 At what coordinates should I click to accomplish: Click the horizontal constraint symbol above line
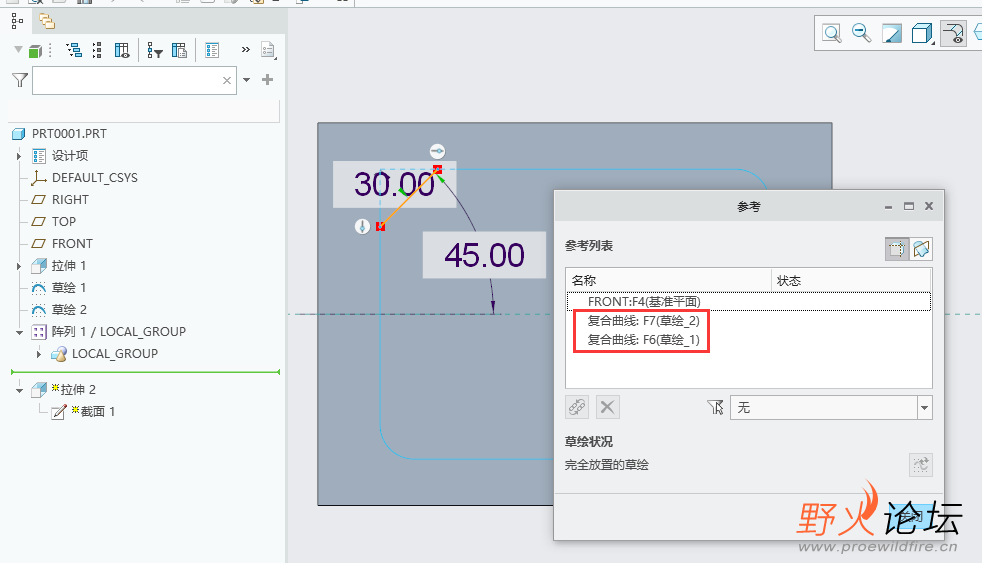(x=437, y=151)
